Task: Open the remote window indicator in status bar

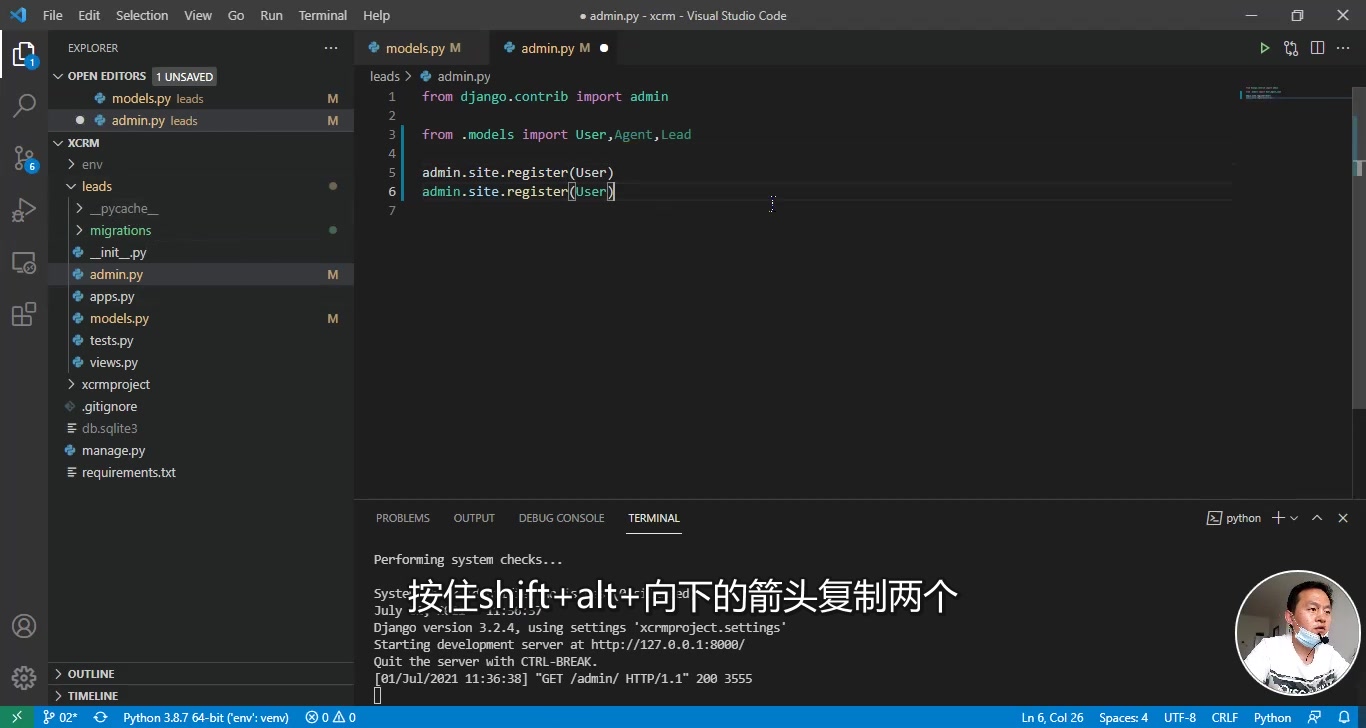Action: coord(17,717)
